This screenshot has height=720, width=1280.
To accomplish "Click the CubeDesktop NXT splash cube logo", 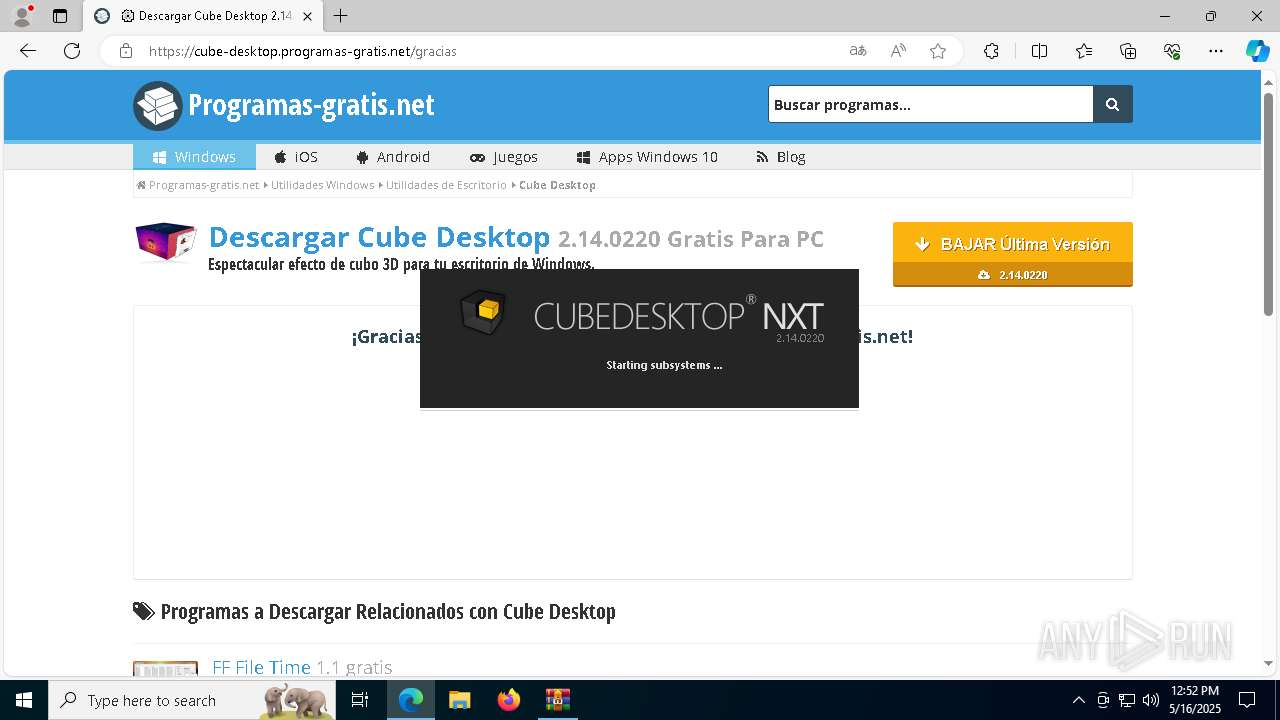I will 482,312.
